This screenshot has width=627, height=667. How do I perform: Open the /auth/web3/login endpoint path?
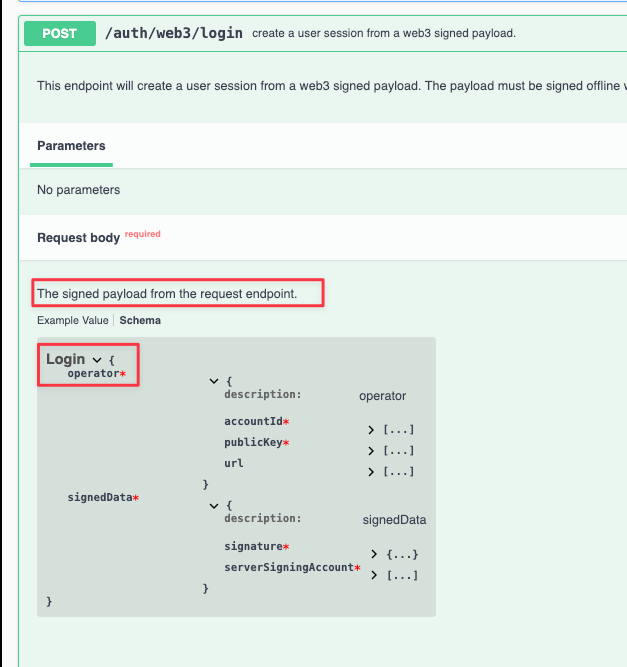tap(174, 33)
